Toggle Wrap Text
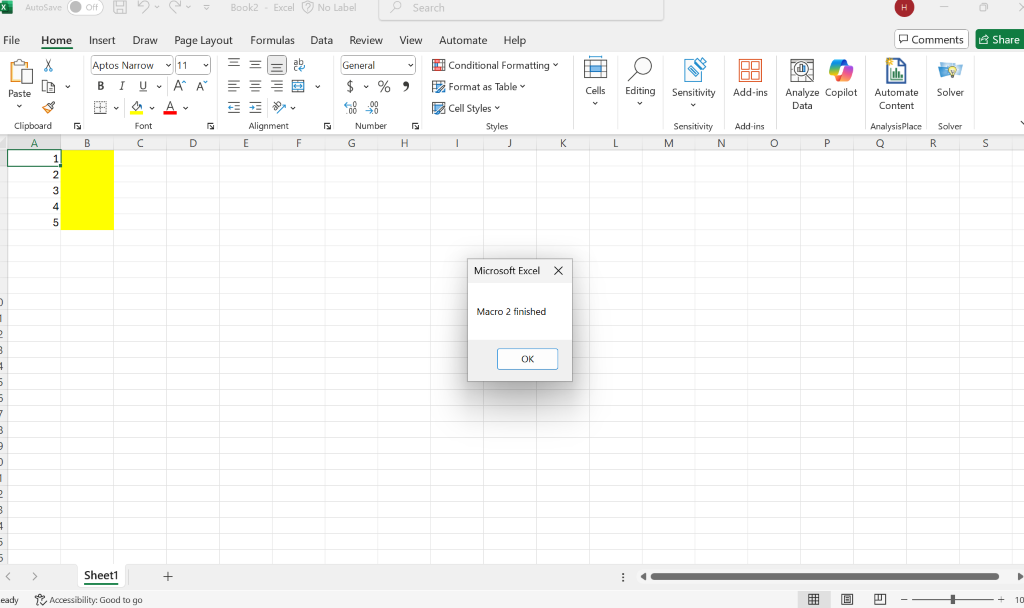This screenshot has width=1024, height=608. point(299,65)
